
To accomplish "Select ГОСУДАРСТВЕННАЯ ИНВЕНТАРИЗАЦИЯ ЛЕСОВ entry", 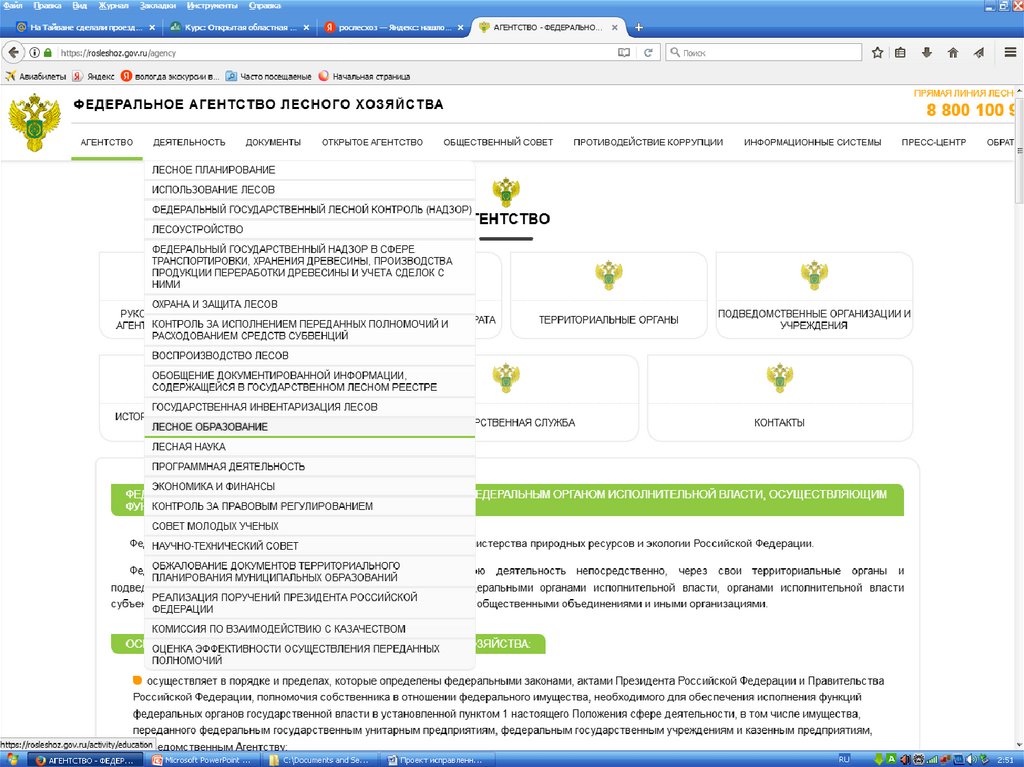I will point(310,407).
